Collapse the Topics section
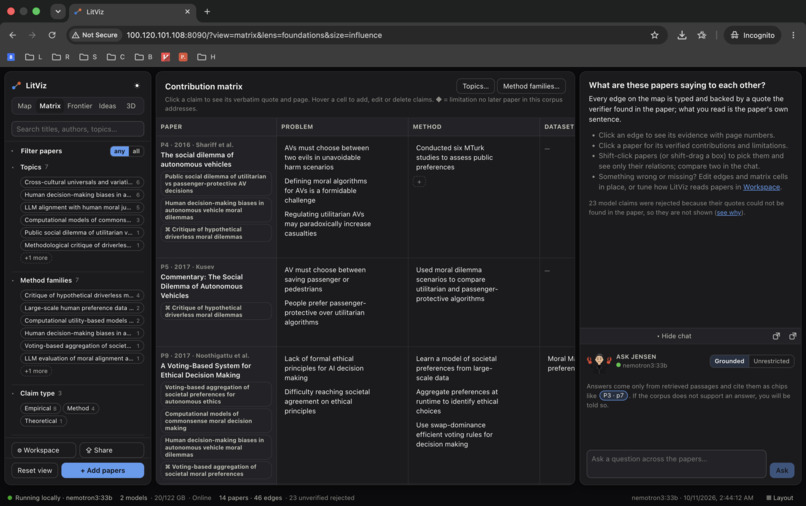806x506 pixels. click(x=30, y=167)
